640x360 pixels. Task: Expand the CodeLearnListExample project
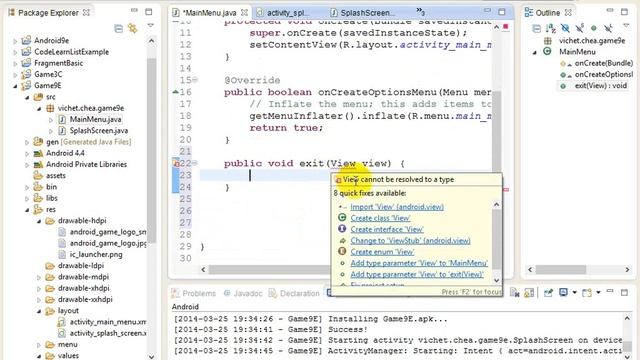tap(15, 52)
